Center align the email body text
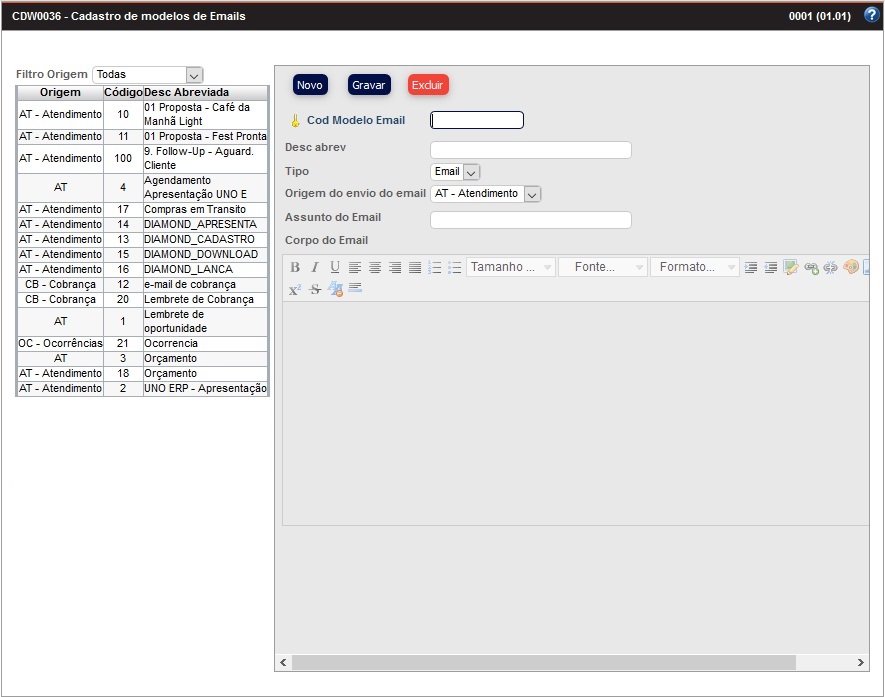The height and width of the screenshot is (697, 885). [375, 267]
